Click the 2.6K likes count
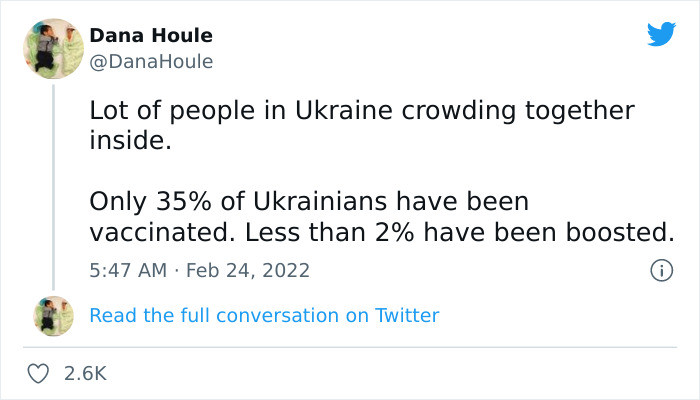The image size is (700, 400). coord(85,373)
